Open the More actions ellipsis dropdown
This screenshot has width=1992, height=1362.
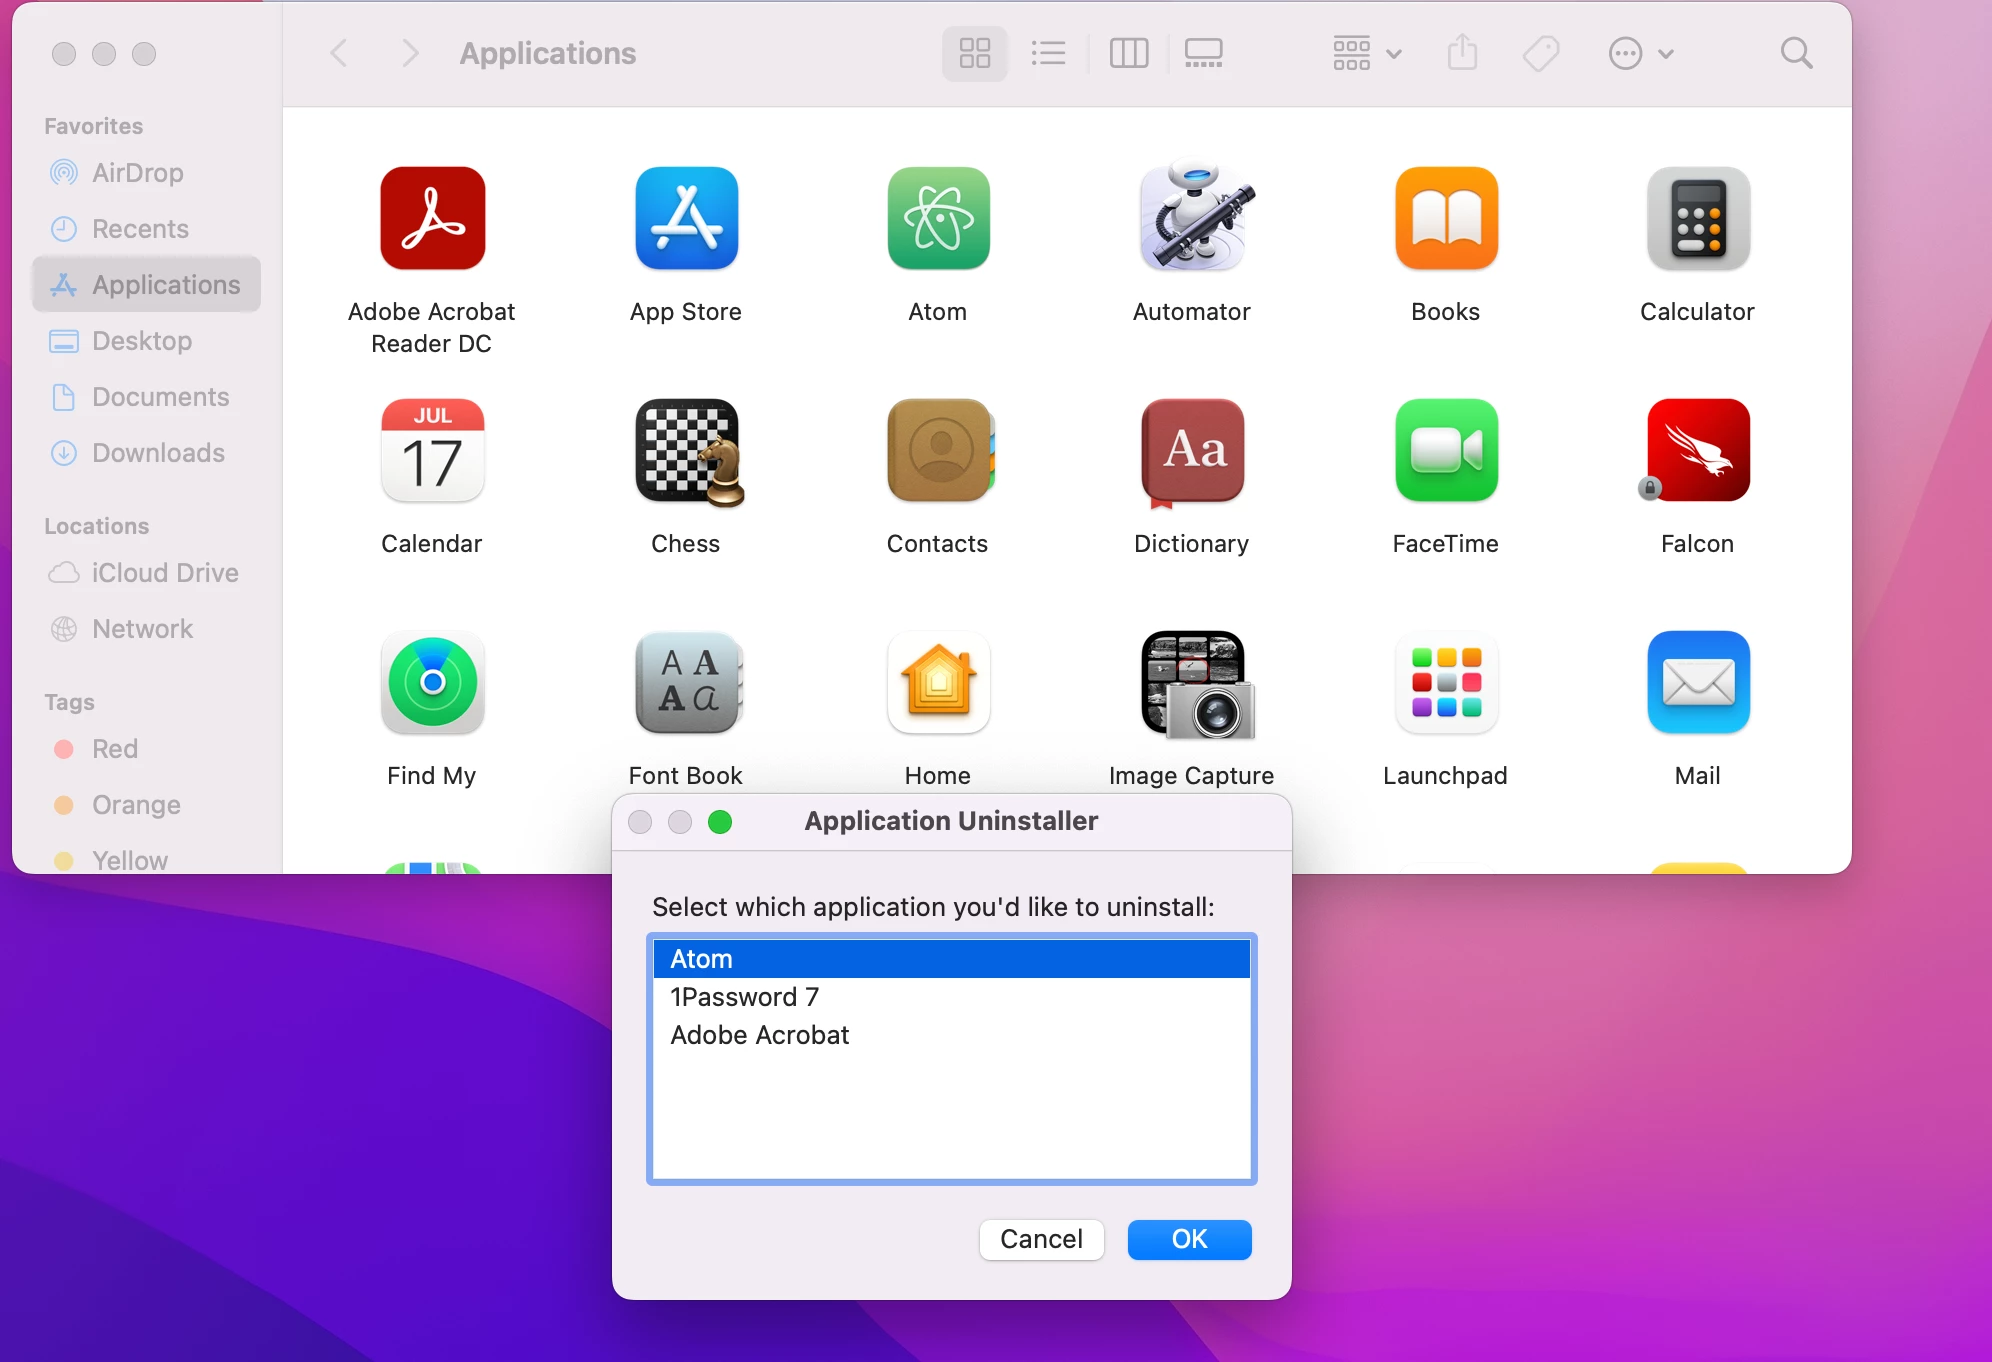tap(1641, 53)
